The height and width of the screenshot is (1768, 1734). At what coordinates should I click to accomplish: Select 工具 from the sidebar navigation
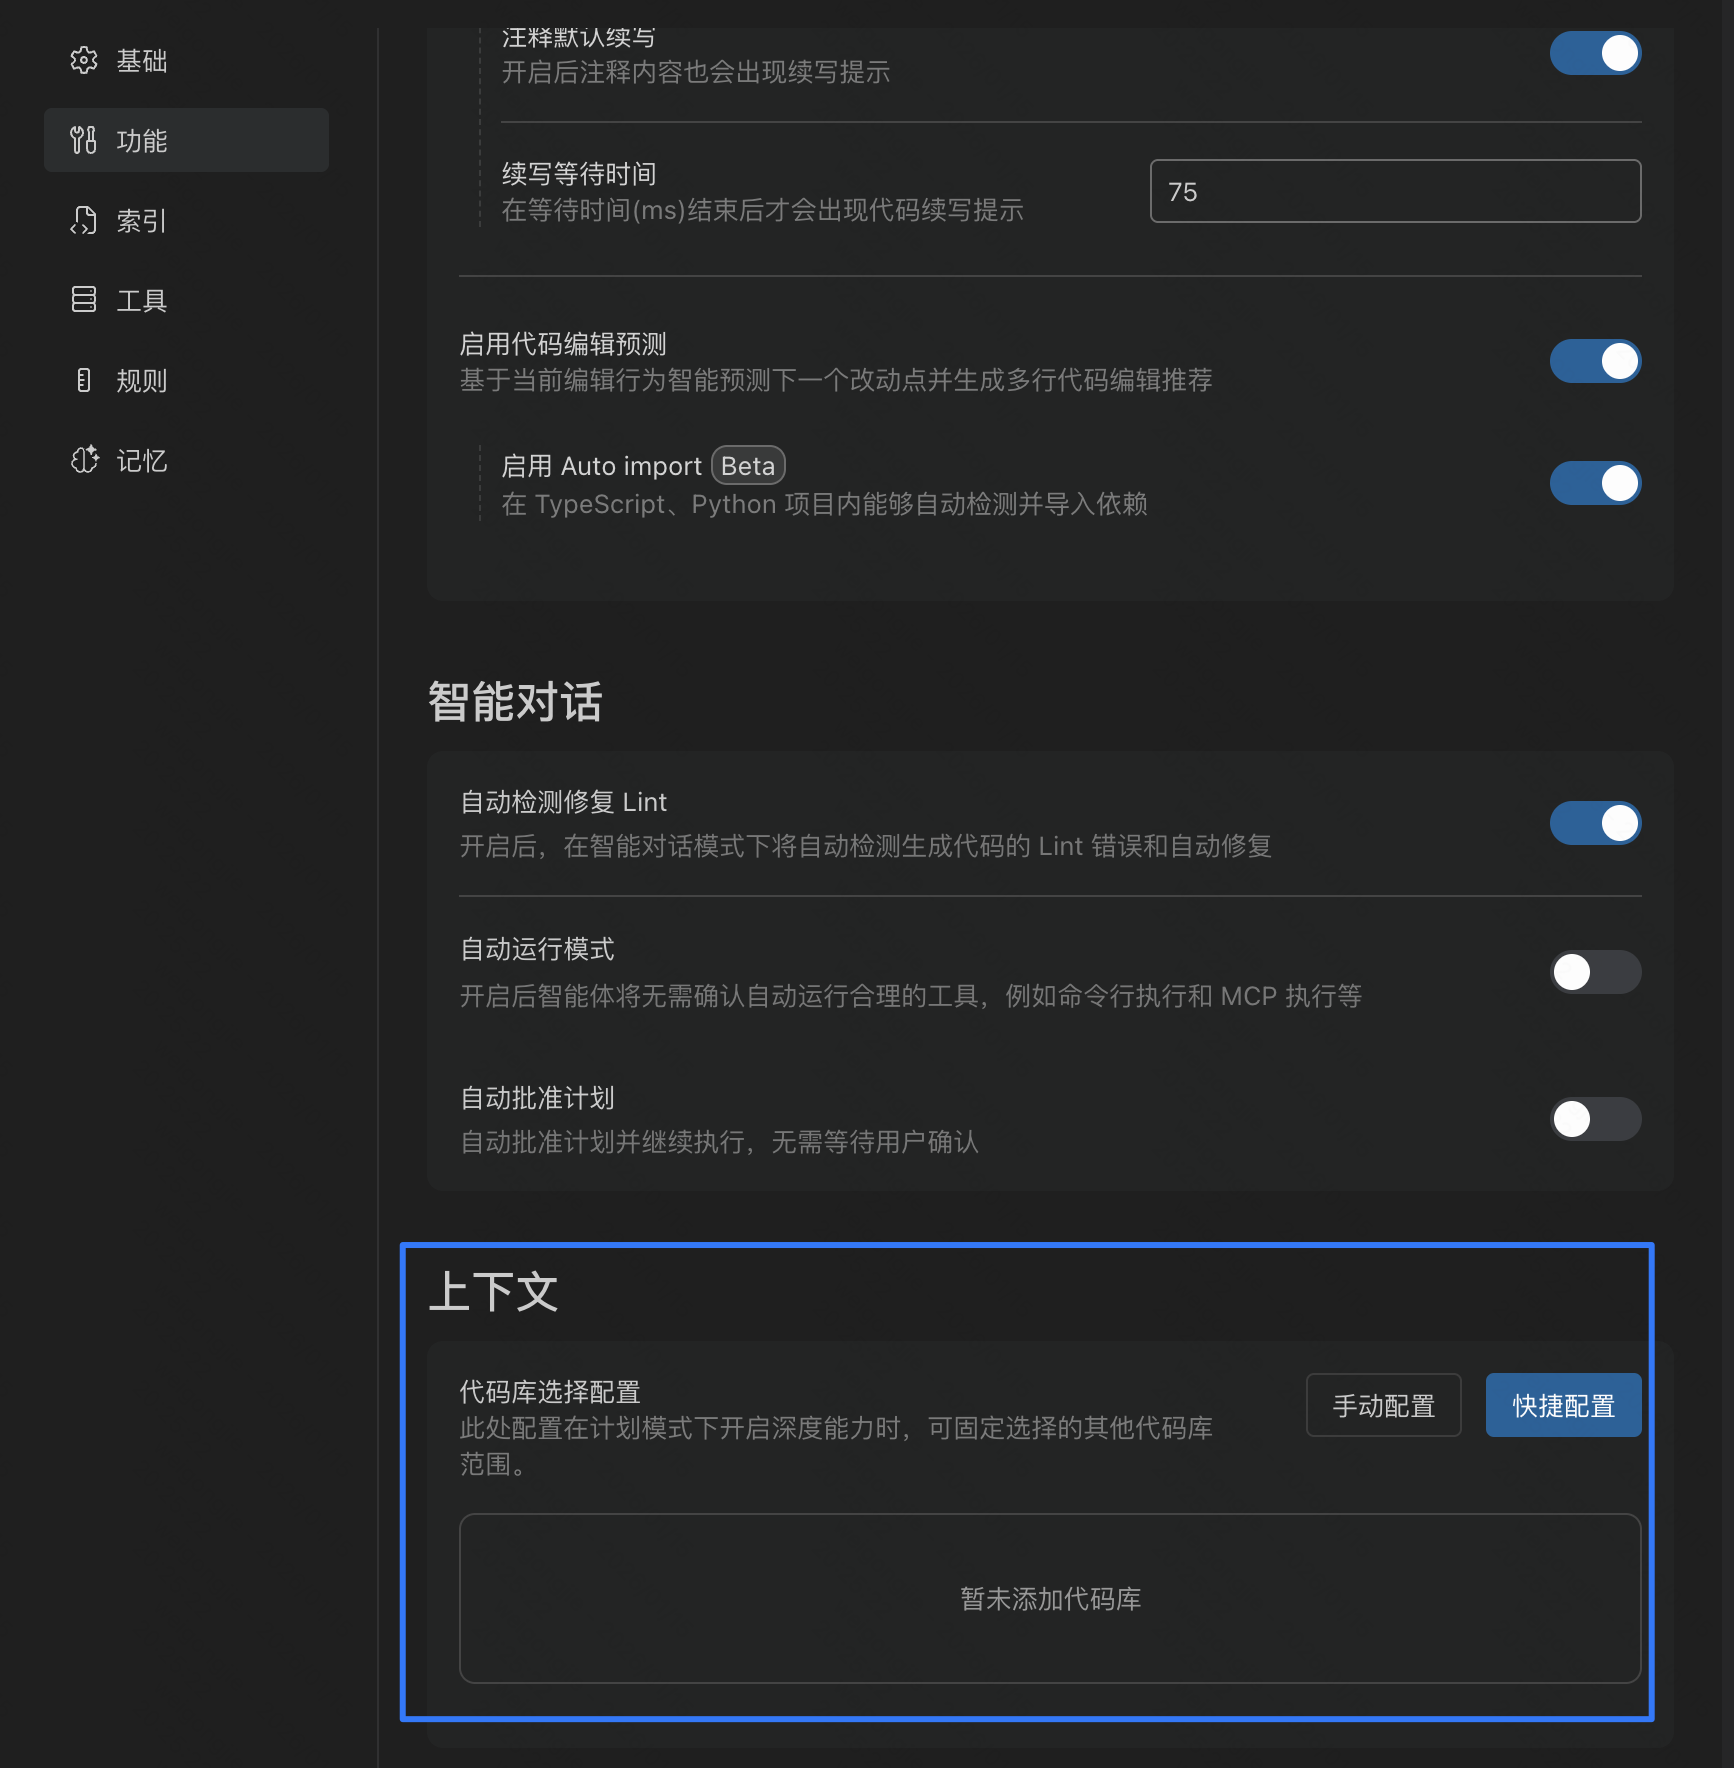point(140,300)
